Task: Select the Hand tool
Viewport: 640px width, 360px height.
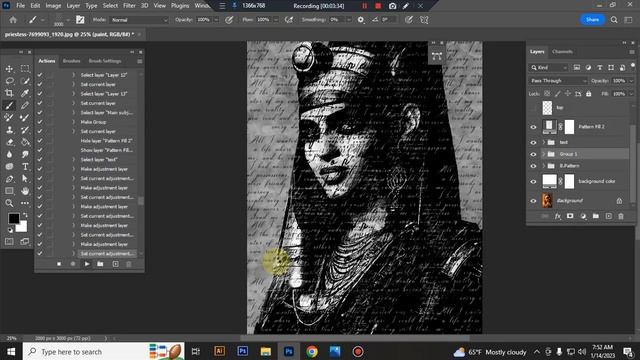Action: tap(25, 191)
